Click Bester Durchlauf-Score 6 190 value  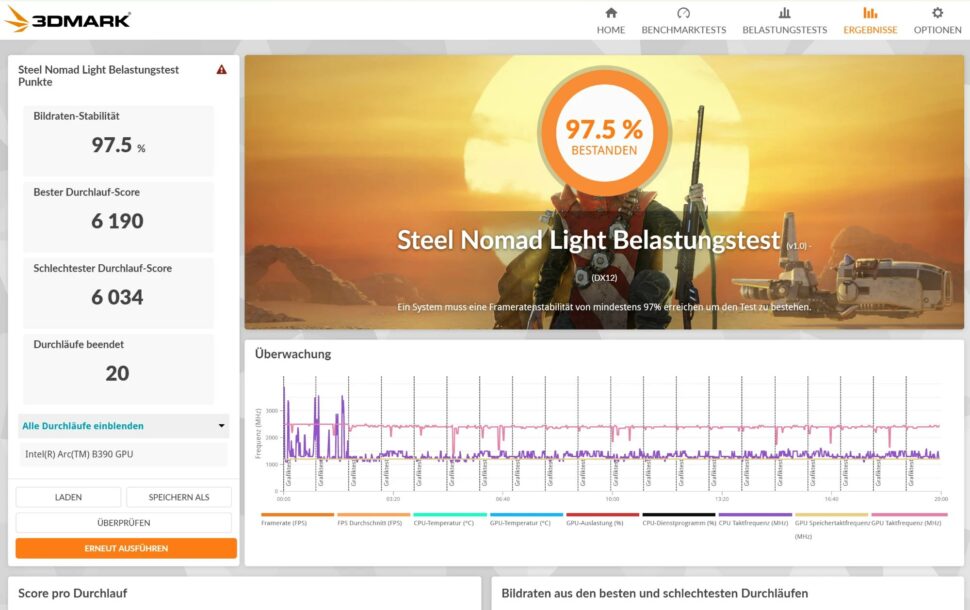click(118, 221)
